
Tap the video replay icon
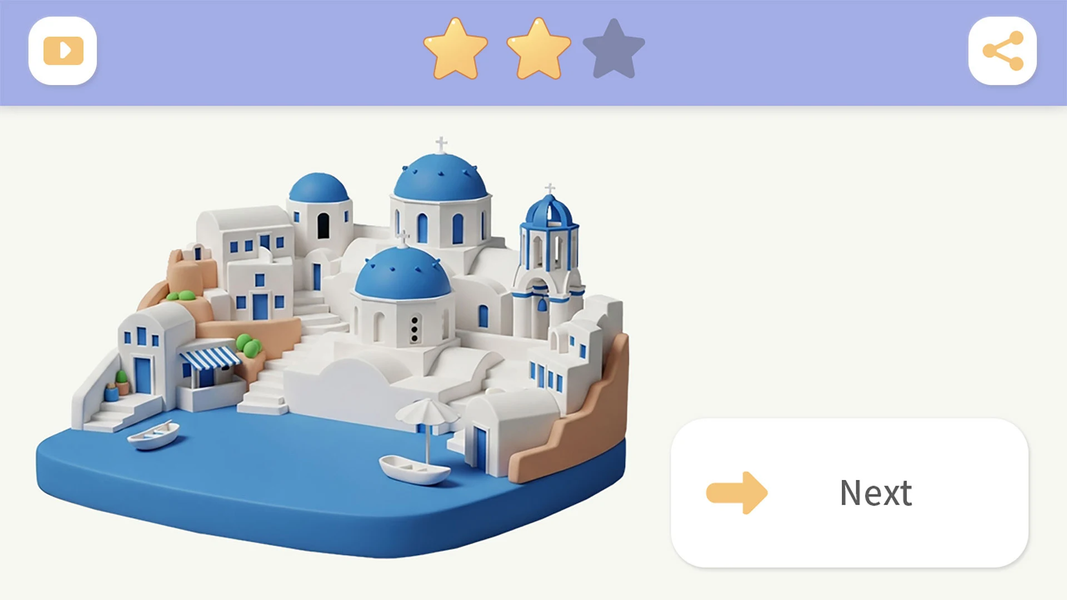[x=63, y=51]
